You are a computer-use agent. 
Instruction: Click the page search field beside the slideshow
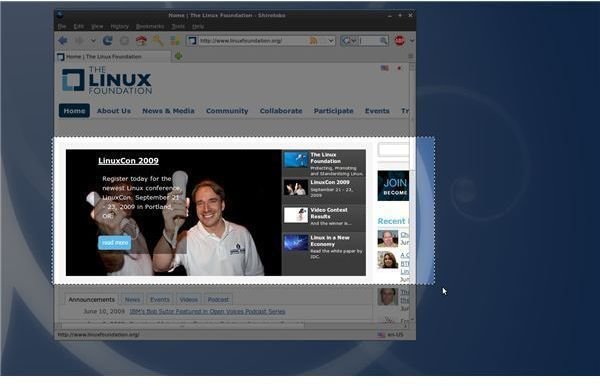click(393, 150)
